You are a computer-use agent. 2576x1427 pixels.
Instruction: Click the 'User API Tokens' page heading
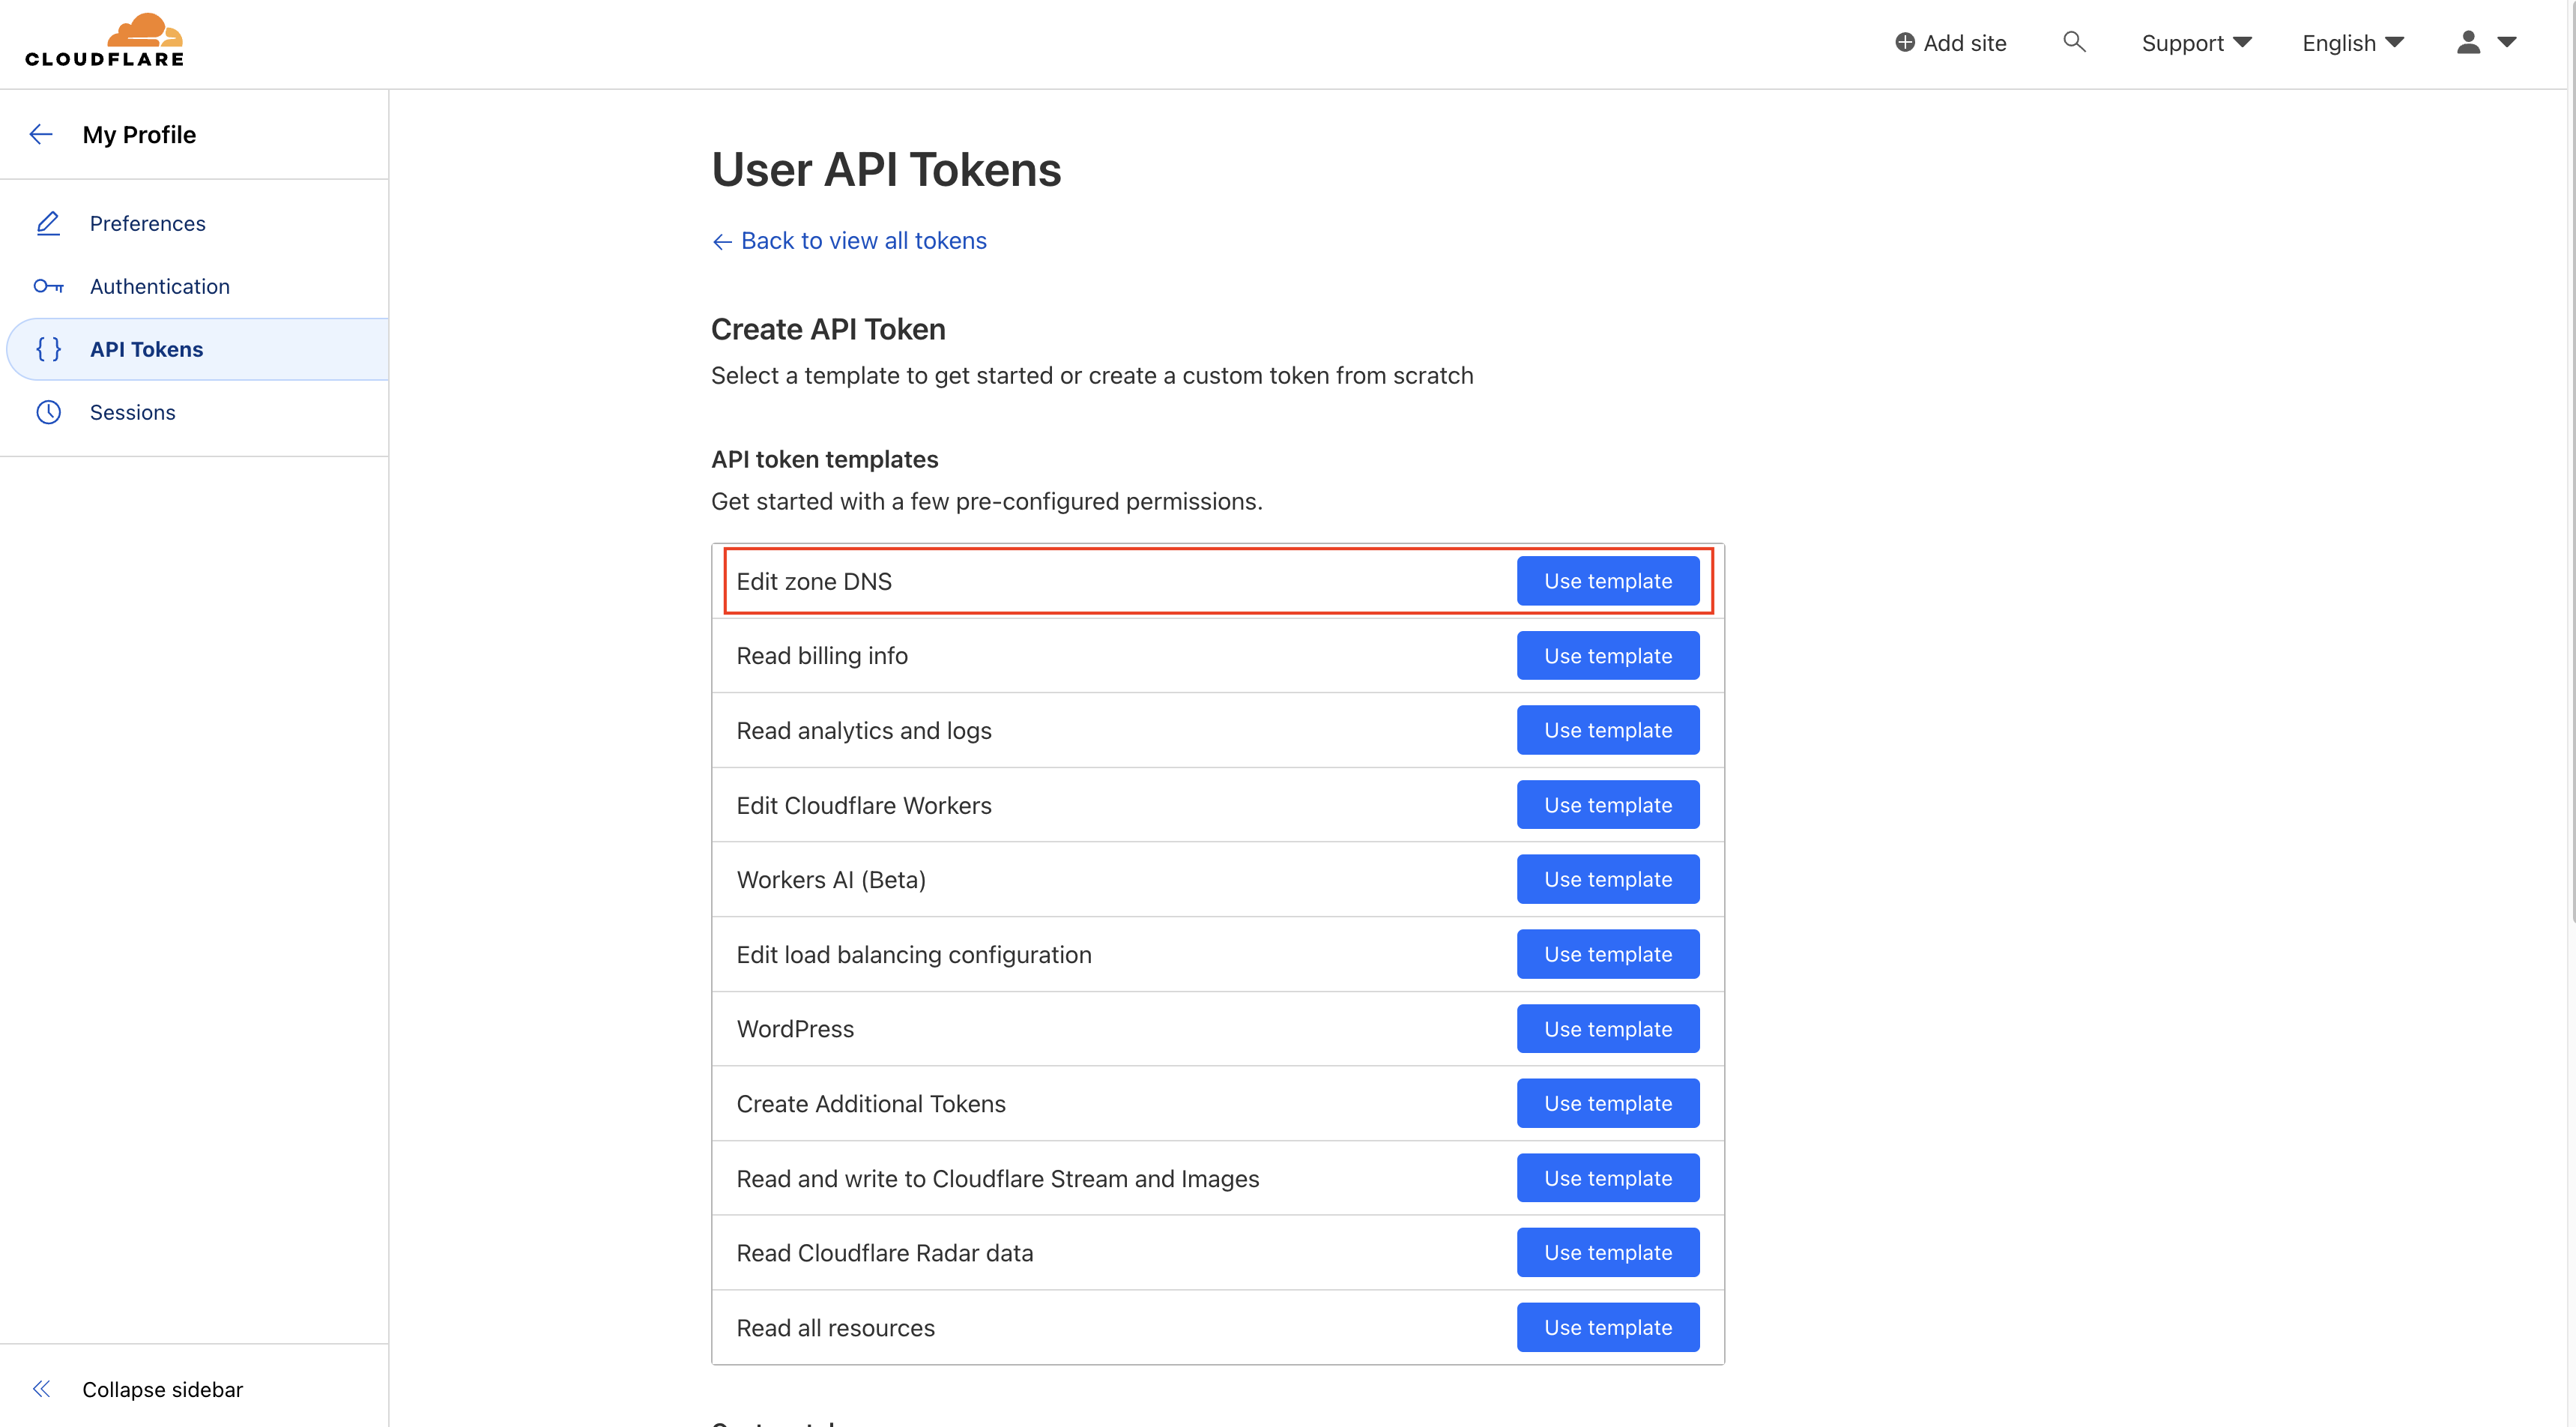coord(886,169)
